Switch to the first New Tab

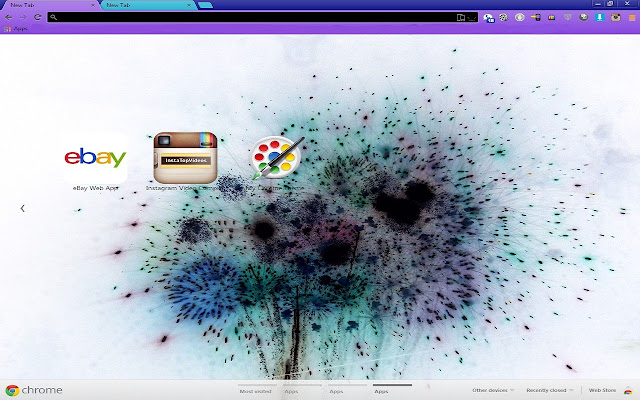click(49, 5)
